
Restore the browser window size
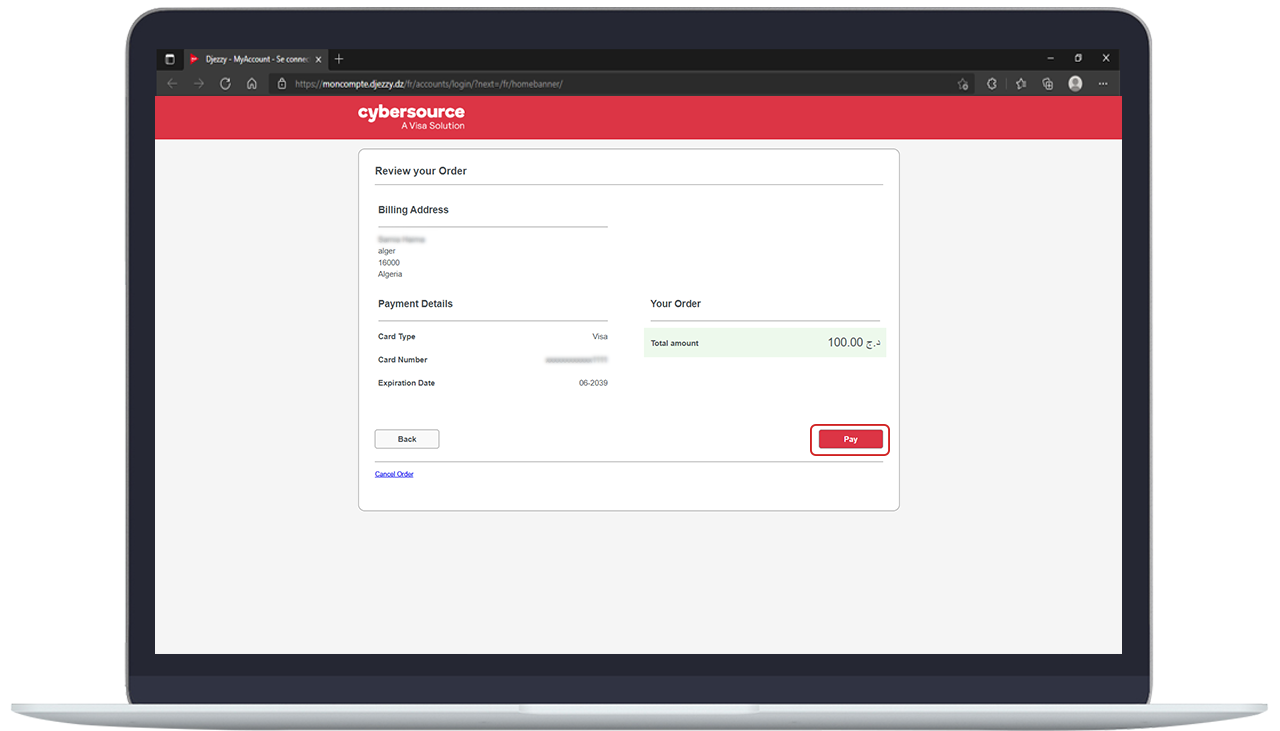point(1078,58)
